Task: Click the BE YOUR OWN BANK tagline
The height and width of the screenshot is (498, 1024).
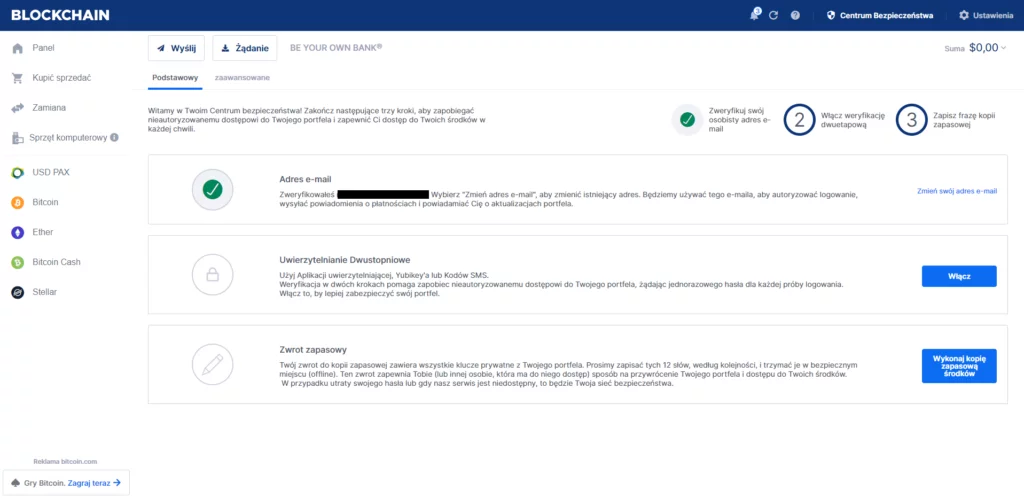Action: (336, 48)
